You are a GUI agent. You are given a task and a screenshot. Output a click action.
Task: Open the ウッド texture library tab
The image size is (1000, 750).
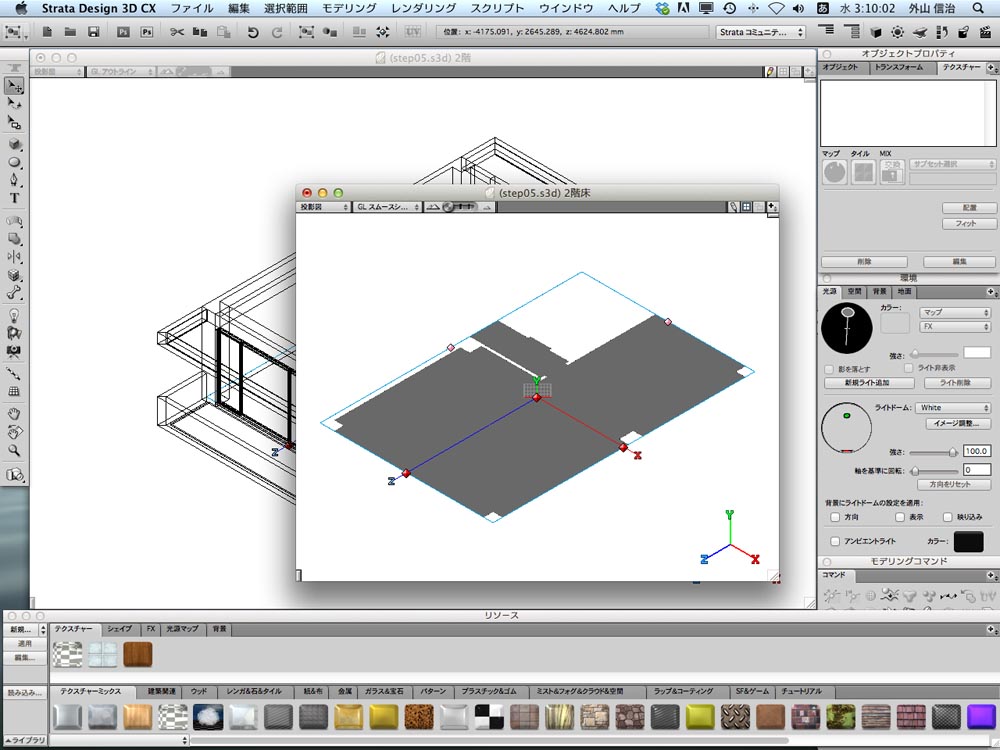tap(199, 691)
